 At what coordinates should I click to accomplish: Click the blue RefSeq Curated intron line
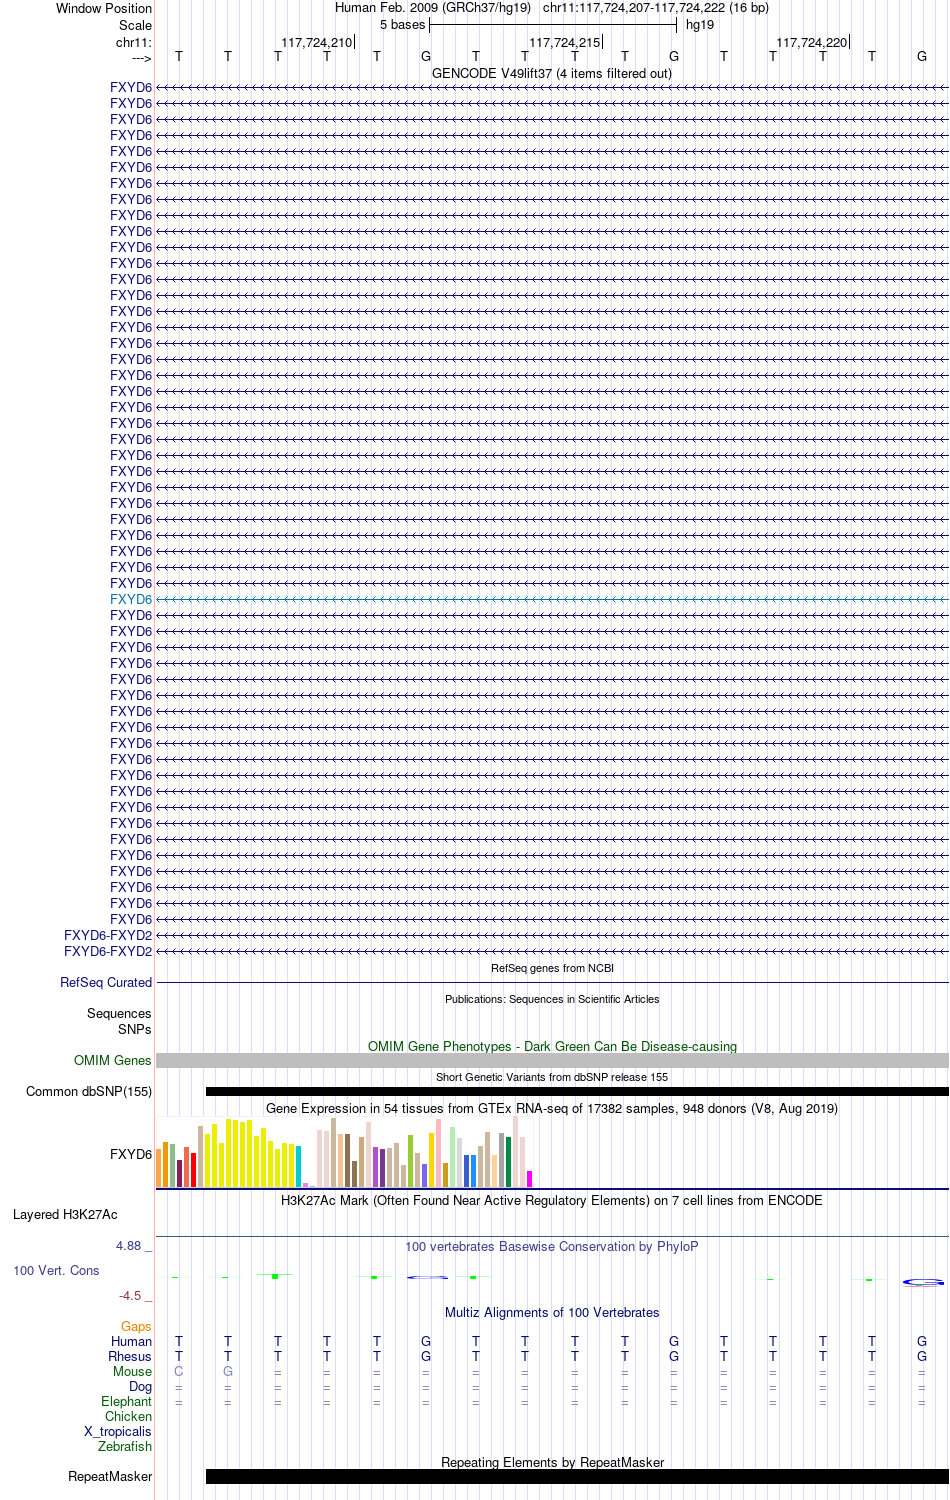click(552, 983)
